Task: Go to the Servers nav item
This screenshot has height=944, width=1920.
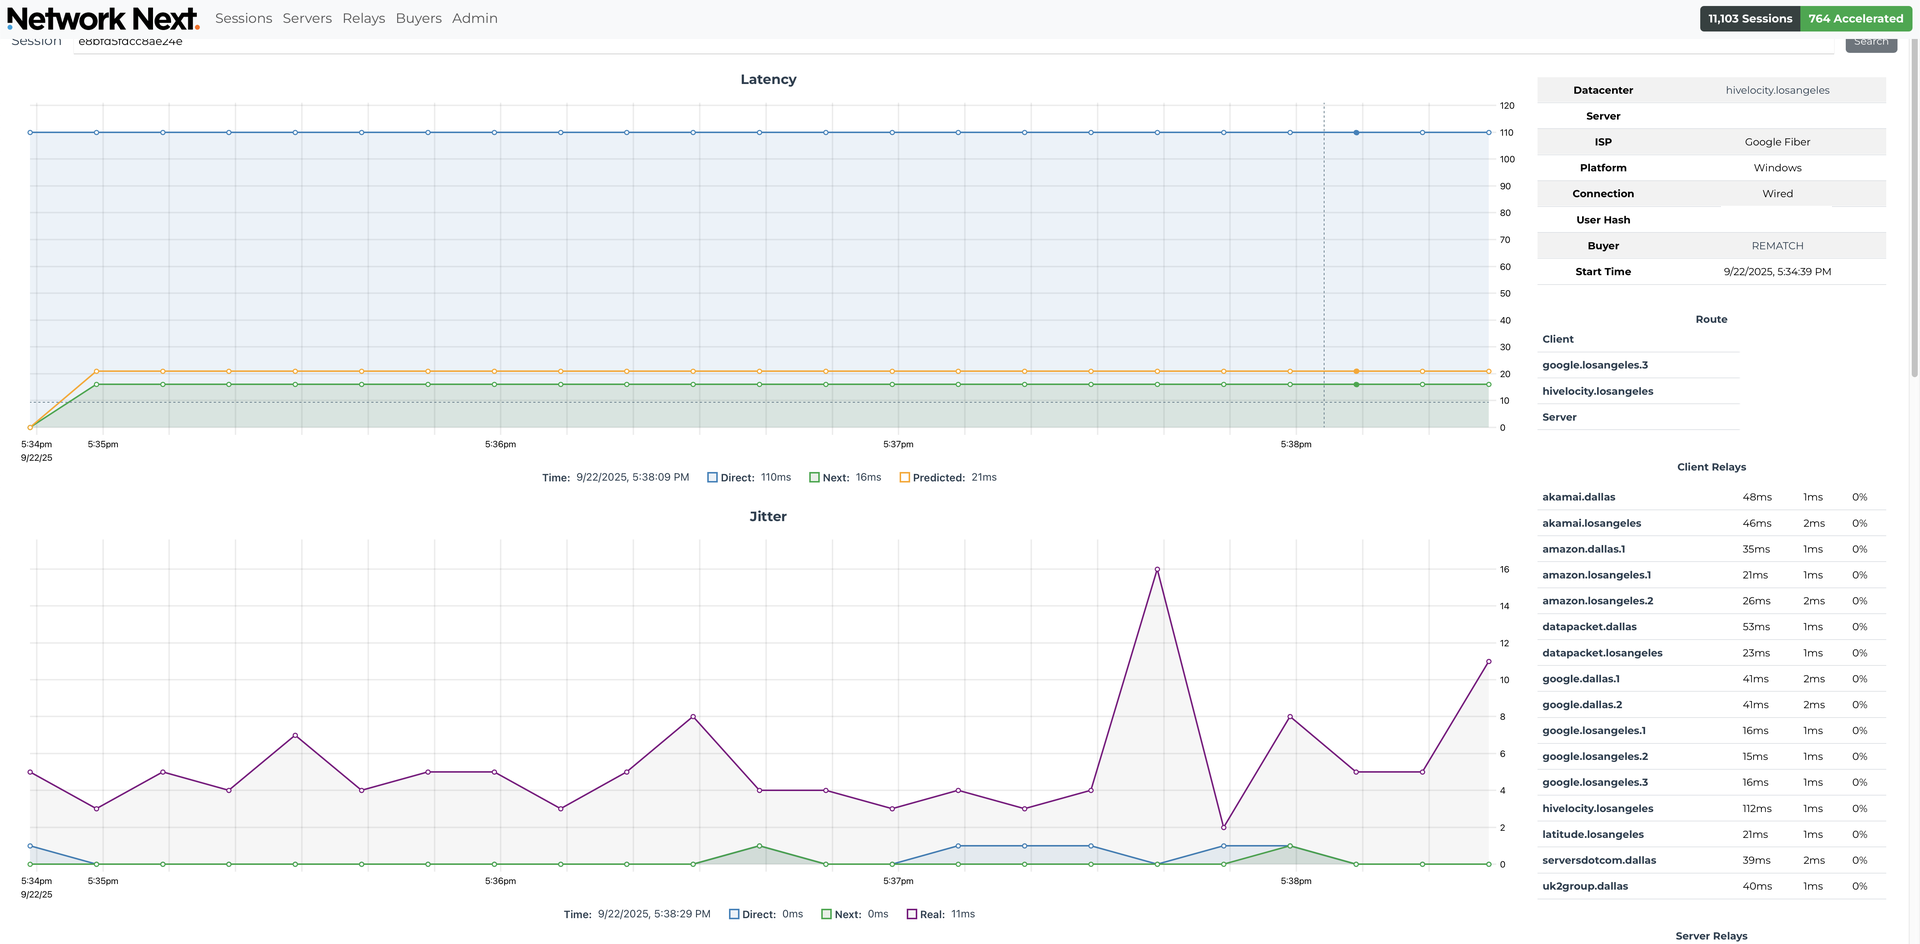Action: coord(307,19)
